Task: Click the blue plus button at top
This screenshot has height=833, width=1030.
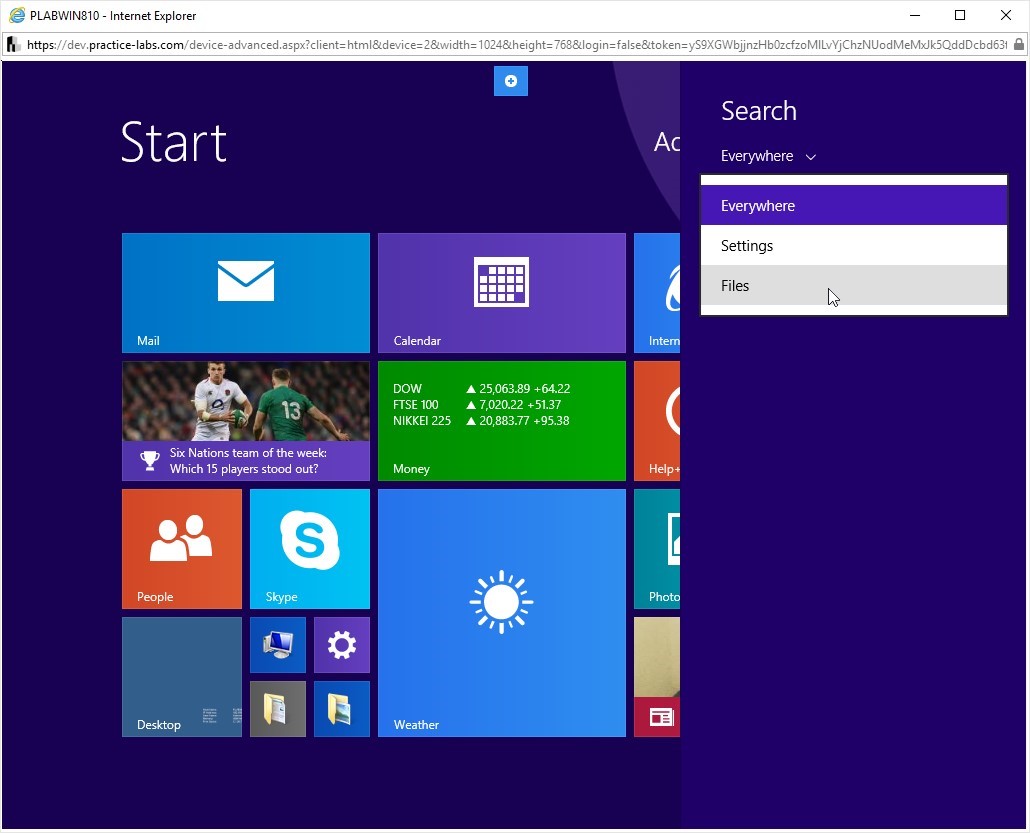Action: click(x=511, y=81)
